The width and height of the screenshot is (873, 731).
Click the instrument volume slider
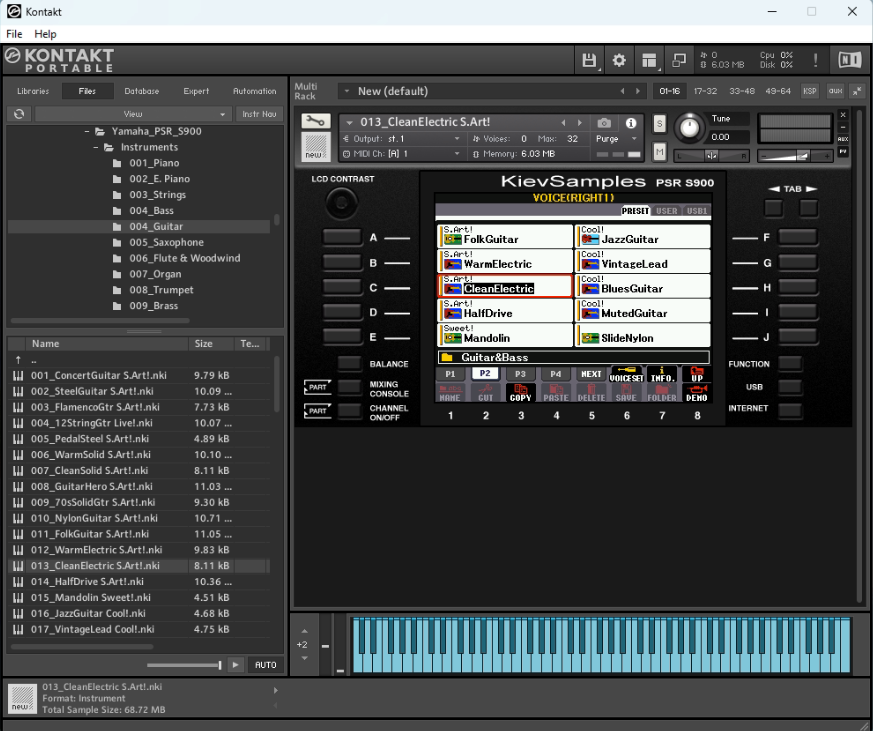794,156
